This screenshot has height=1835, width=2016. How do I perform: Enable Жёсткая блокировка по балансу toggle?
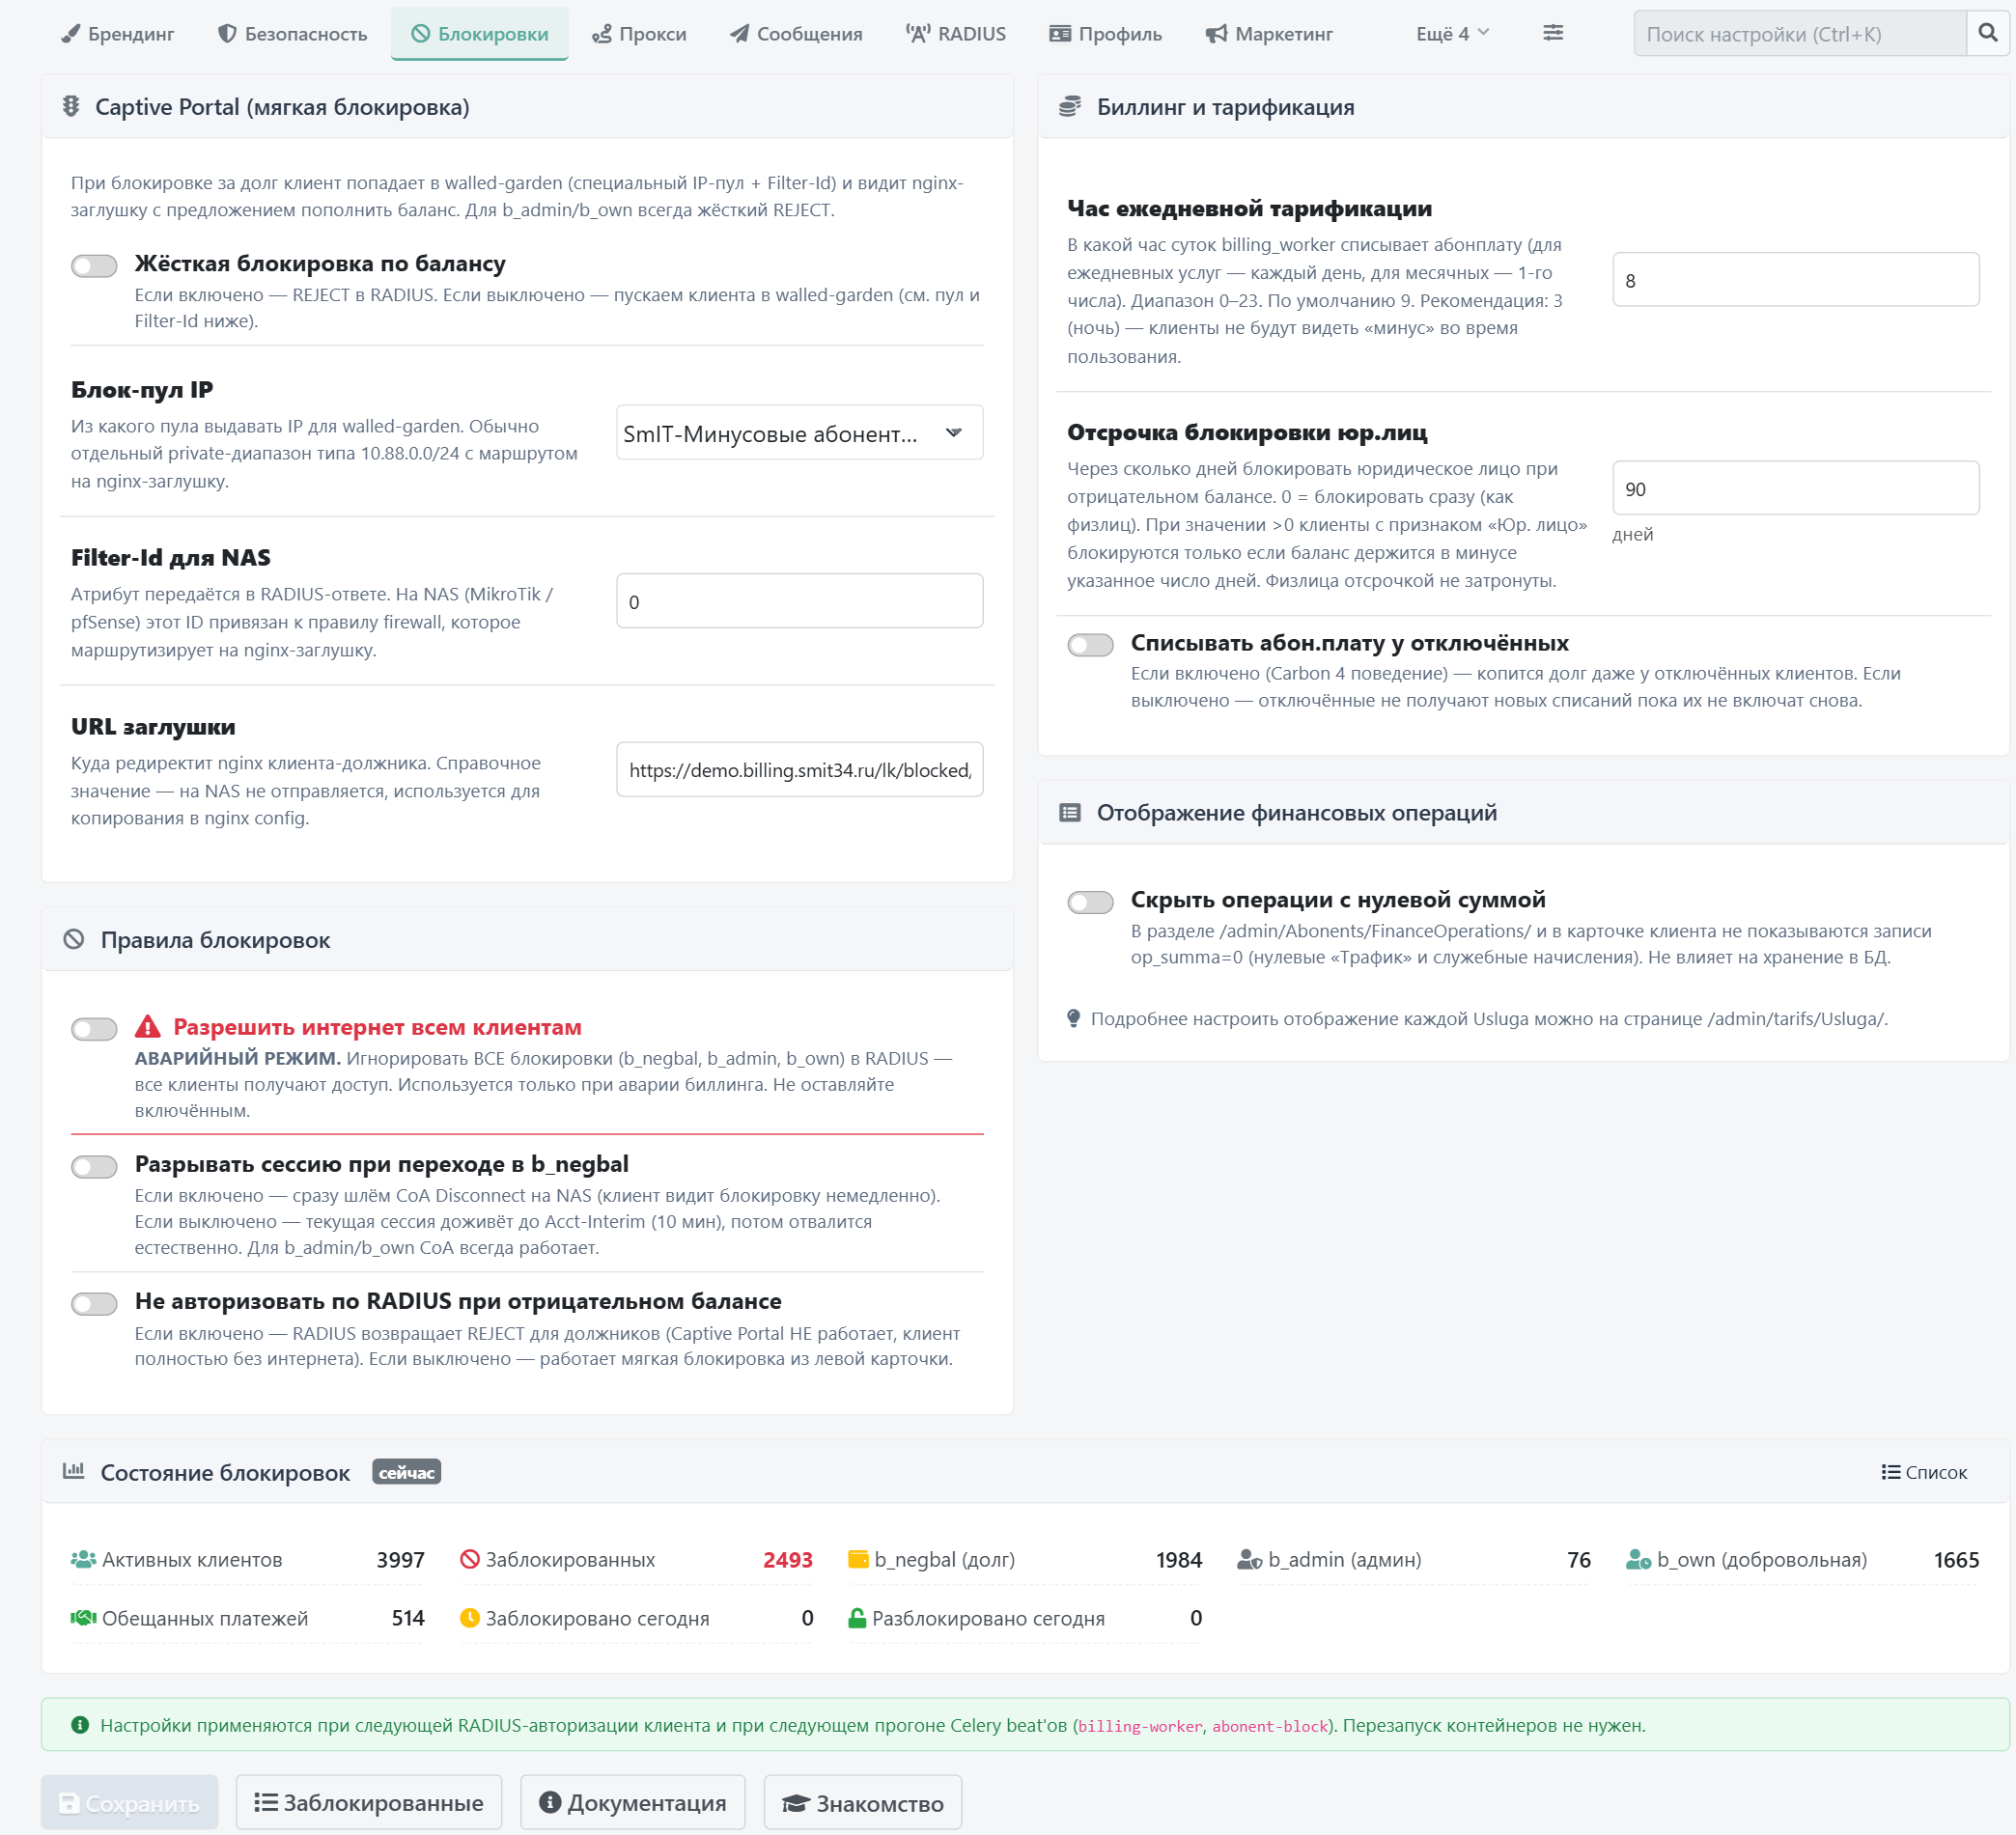[94, 265]
